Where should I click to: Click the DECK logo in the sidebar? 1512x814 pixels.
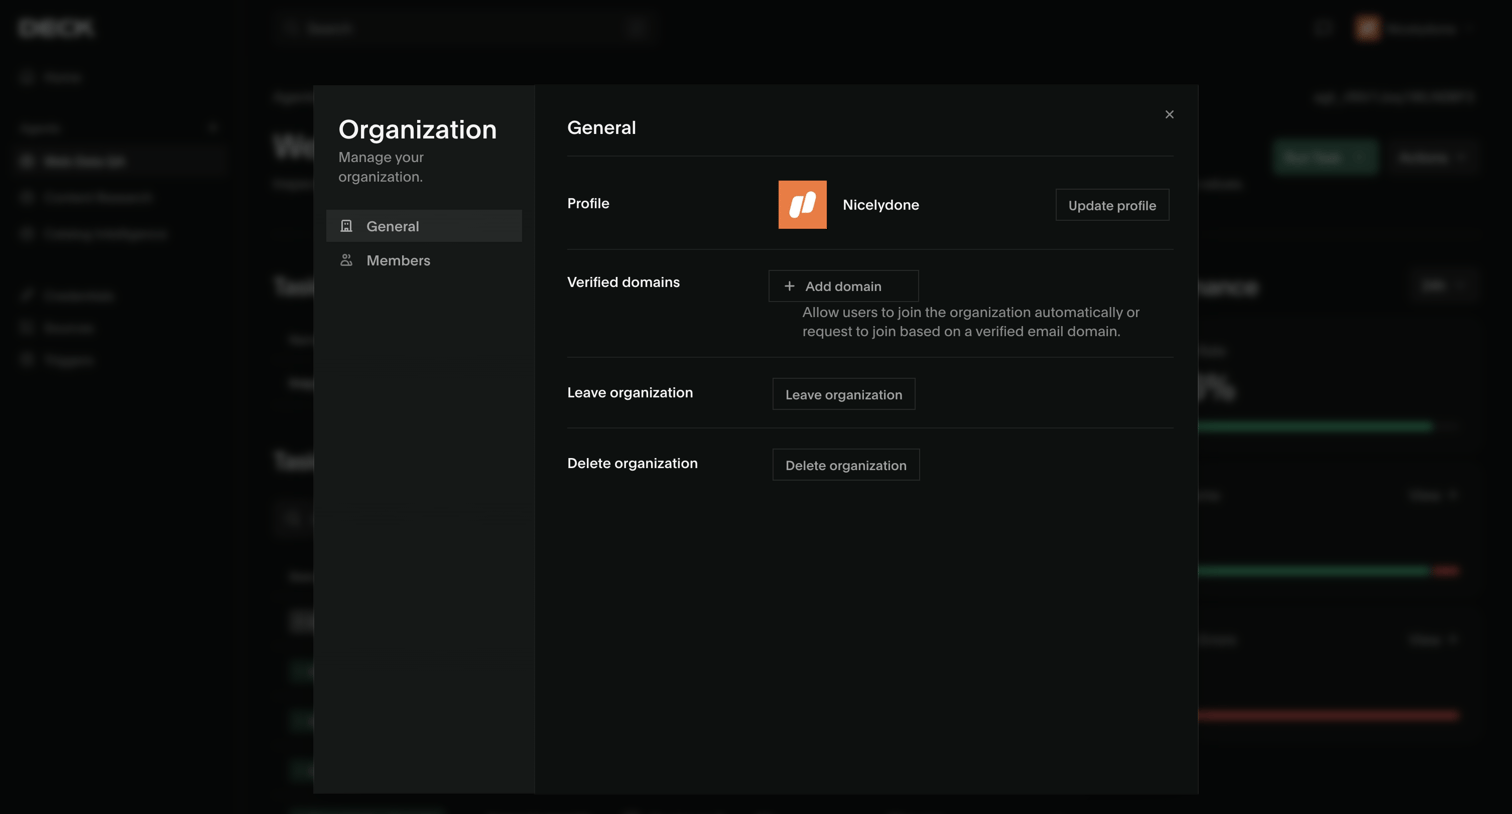[56, 28]
